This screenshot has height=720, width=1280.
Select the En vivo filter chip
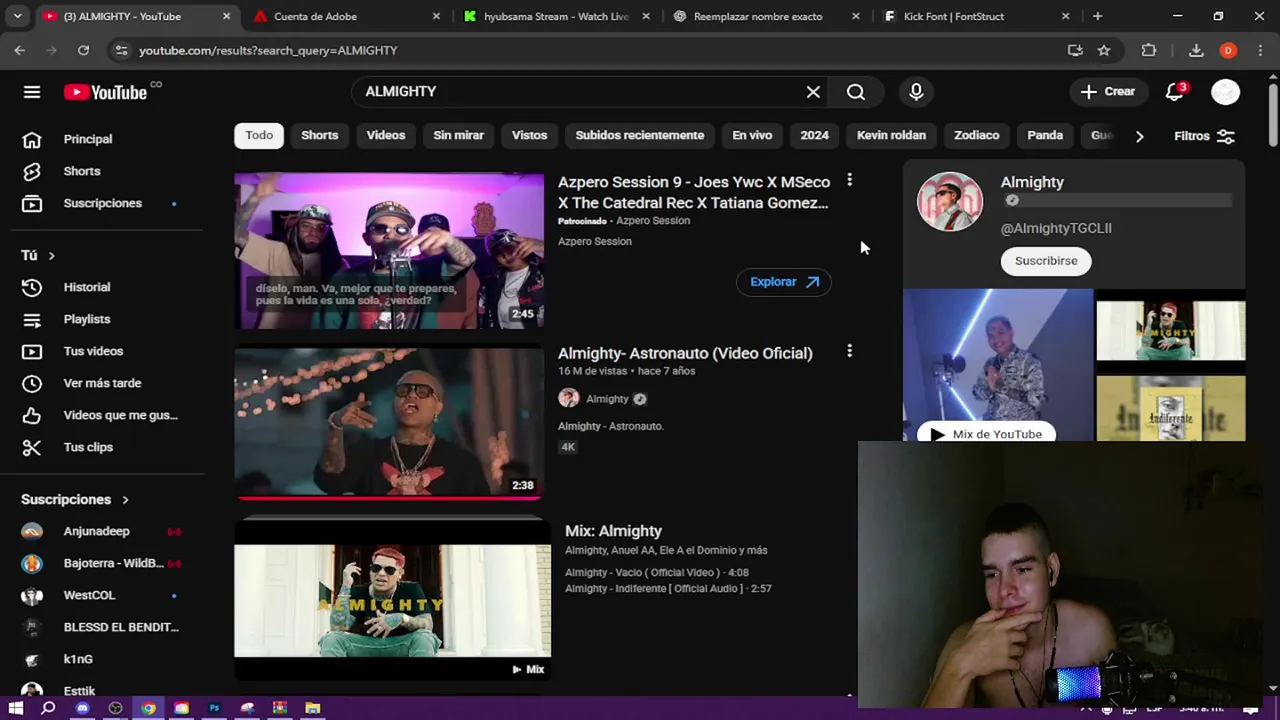point(752,135)
